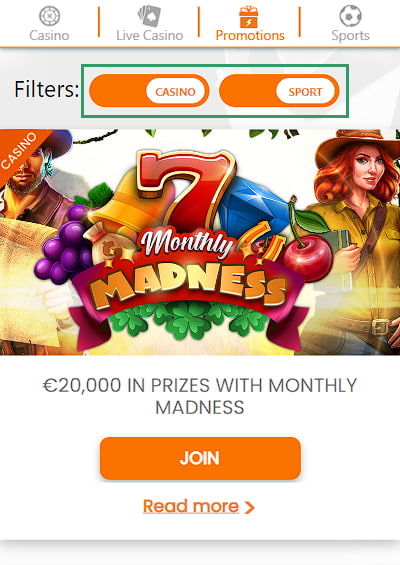This screenshot has width=400, height=565.
Task: Switch to the Casino tab label
Action: pos(49,36)
